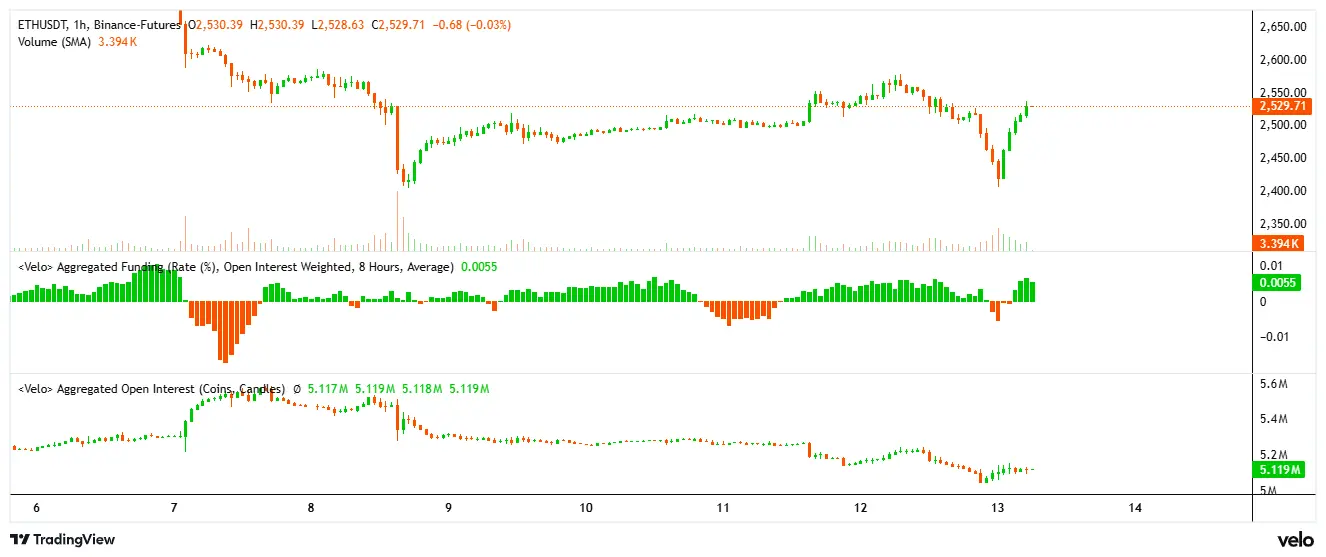Image resolution: width=1326 pixels, height=557 pixels.
Task: Click the 2,450.00 price axis label
Action: pos(1284,158)
